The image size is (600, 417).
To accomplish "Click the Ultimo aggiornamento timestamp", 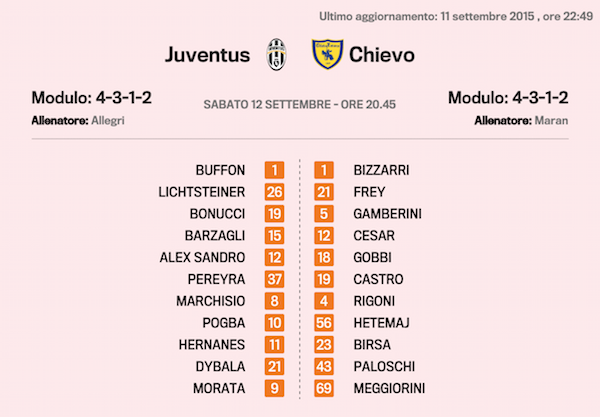I will tap(455, 16).
